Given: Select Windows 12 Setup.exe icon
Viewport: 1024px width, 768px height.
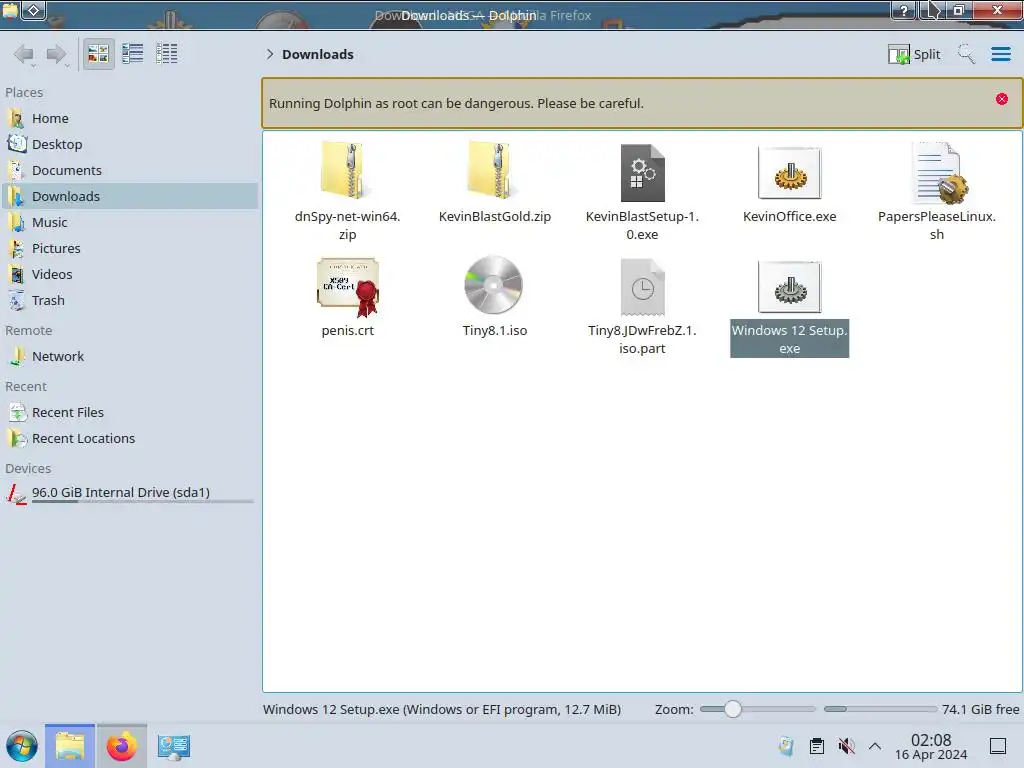Looking at the screenshot, I should point(790,287).
